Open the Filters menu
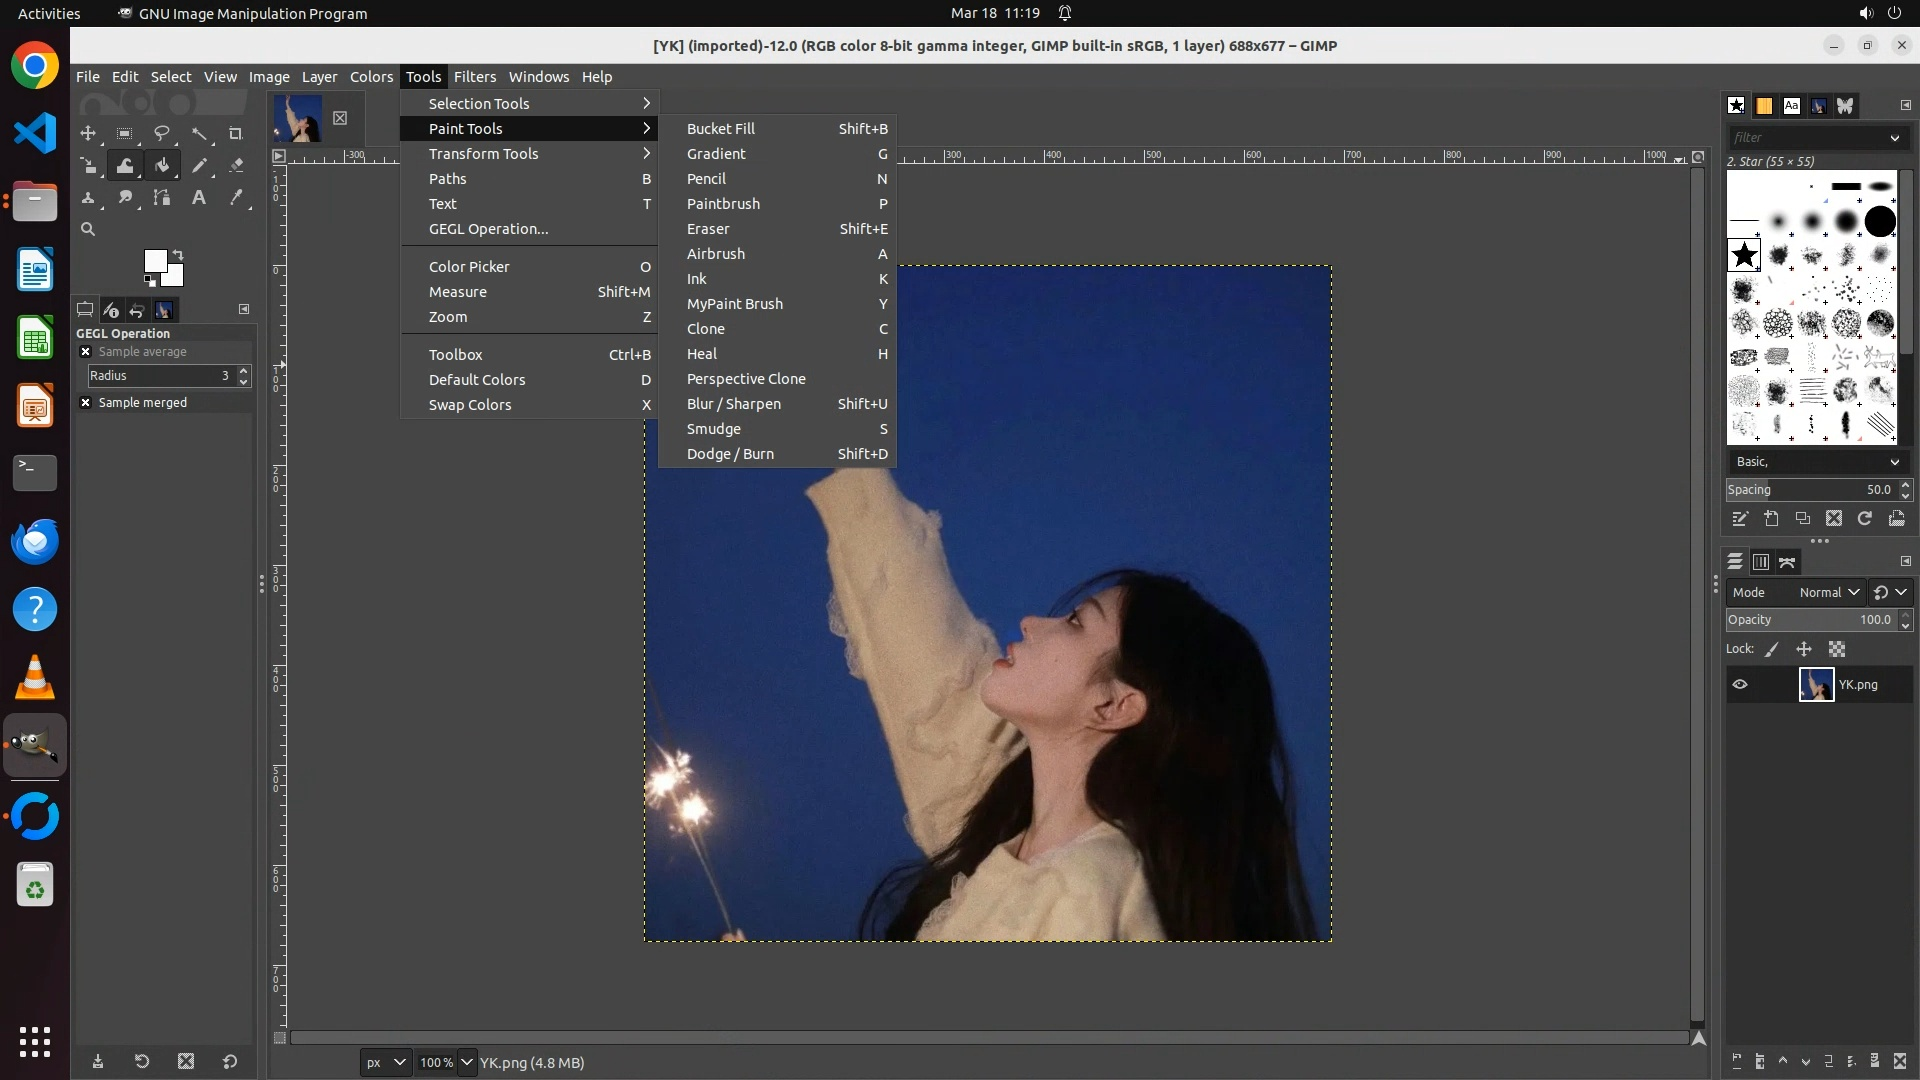 tap(474, 77)
